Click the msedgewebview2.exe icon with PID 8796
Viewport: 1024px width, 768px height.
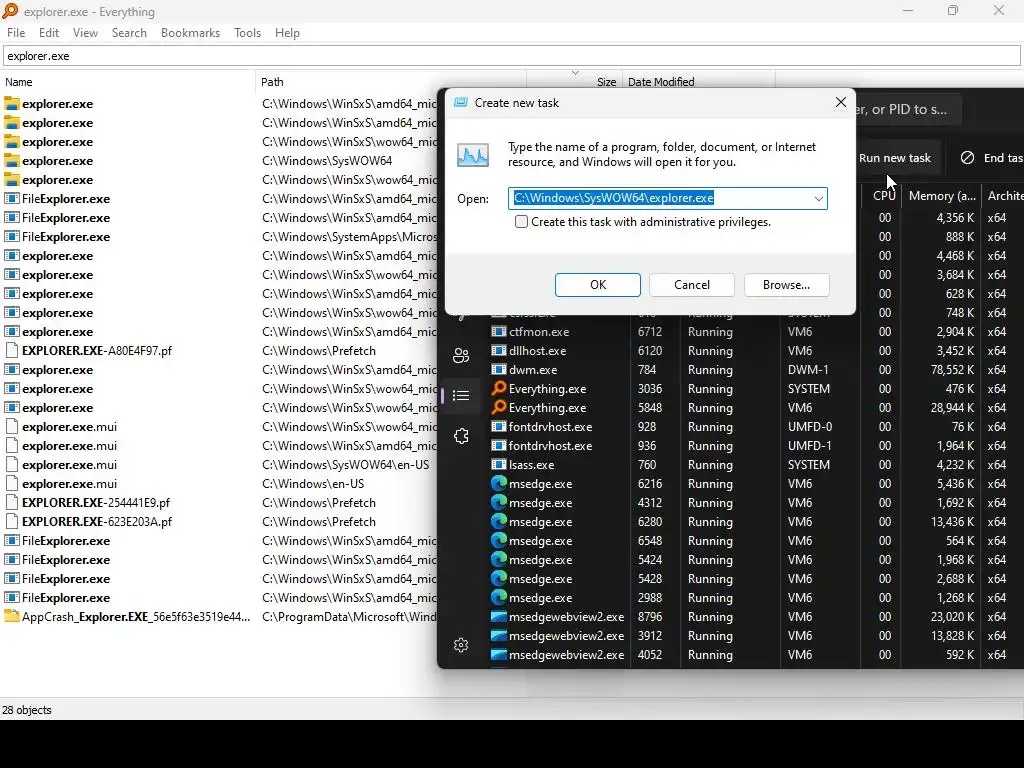tap(499, 616)
